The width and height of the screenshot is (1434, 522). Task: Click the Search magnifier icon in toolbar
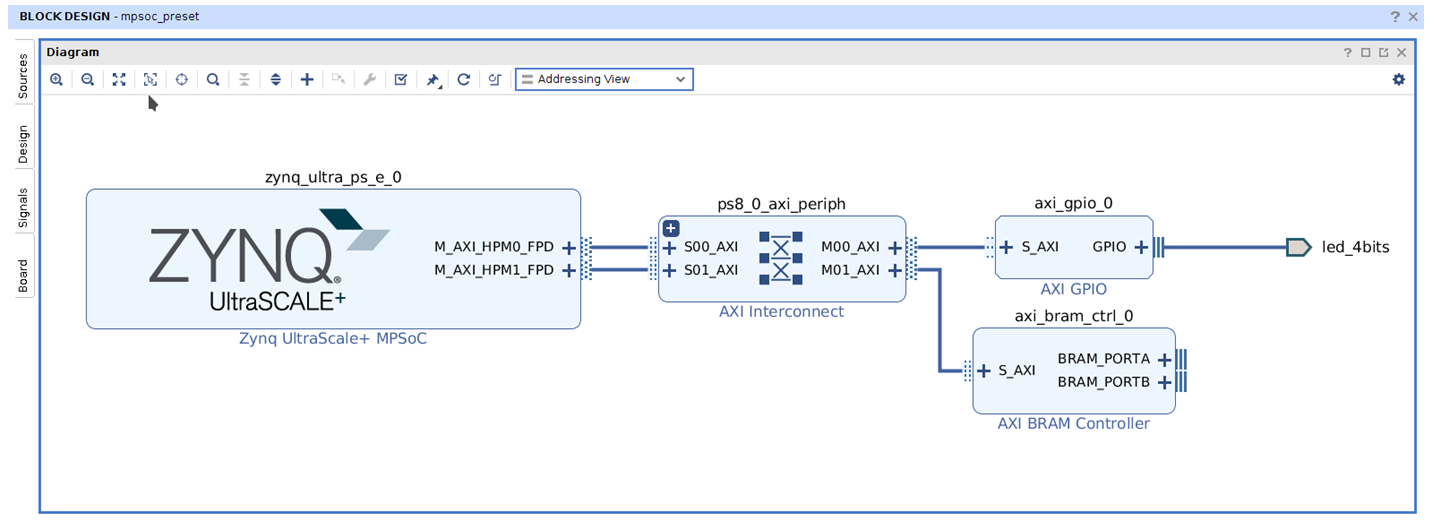tap(213, 79)
